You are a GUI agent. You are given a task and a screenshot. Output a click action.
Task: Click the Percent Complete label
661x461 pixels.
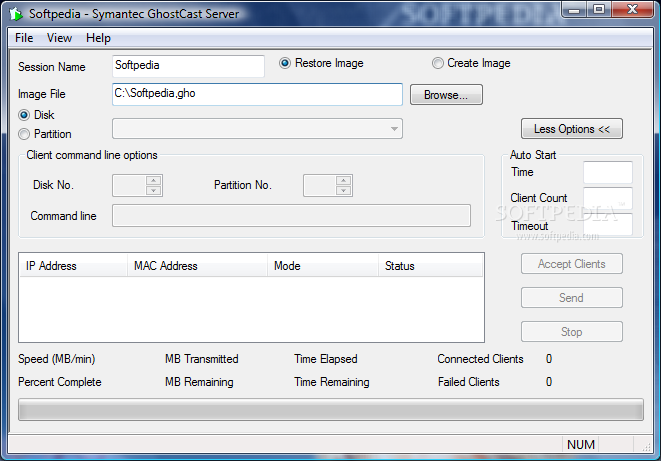[x=59, y=382]
